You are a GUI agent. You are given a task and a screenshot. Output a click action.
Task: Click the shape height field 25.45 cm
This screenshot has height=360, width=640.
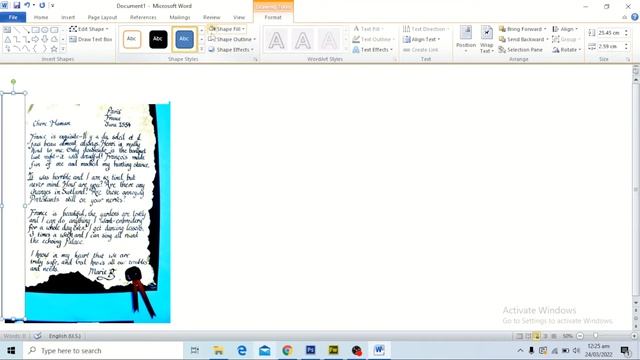[610, 33]
